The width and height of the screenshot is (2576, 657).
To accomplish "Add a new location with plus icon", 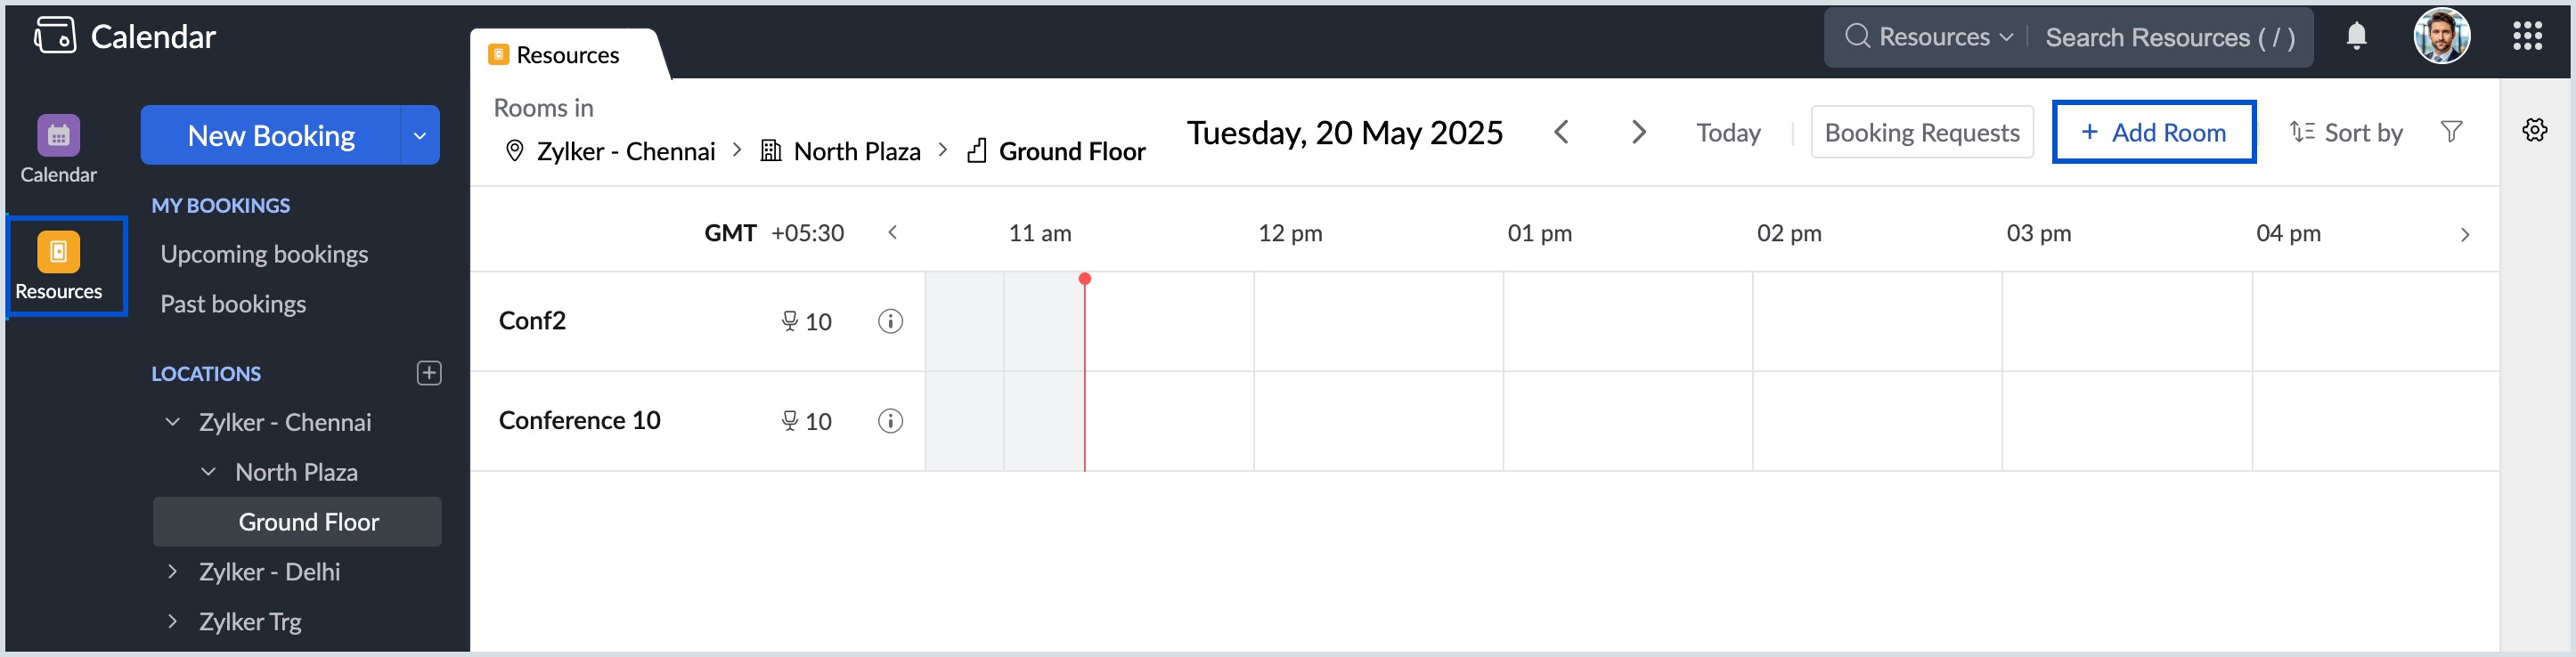I will coord(428,373).
